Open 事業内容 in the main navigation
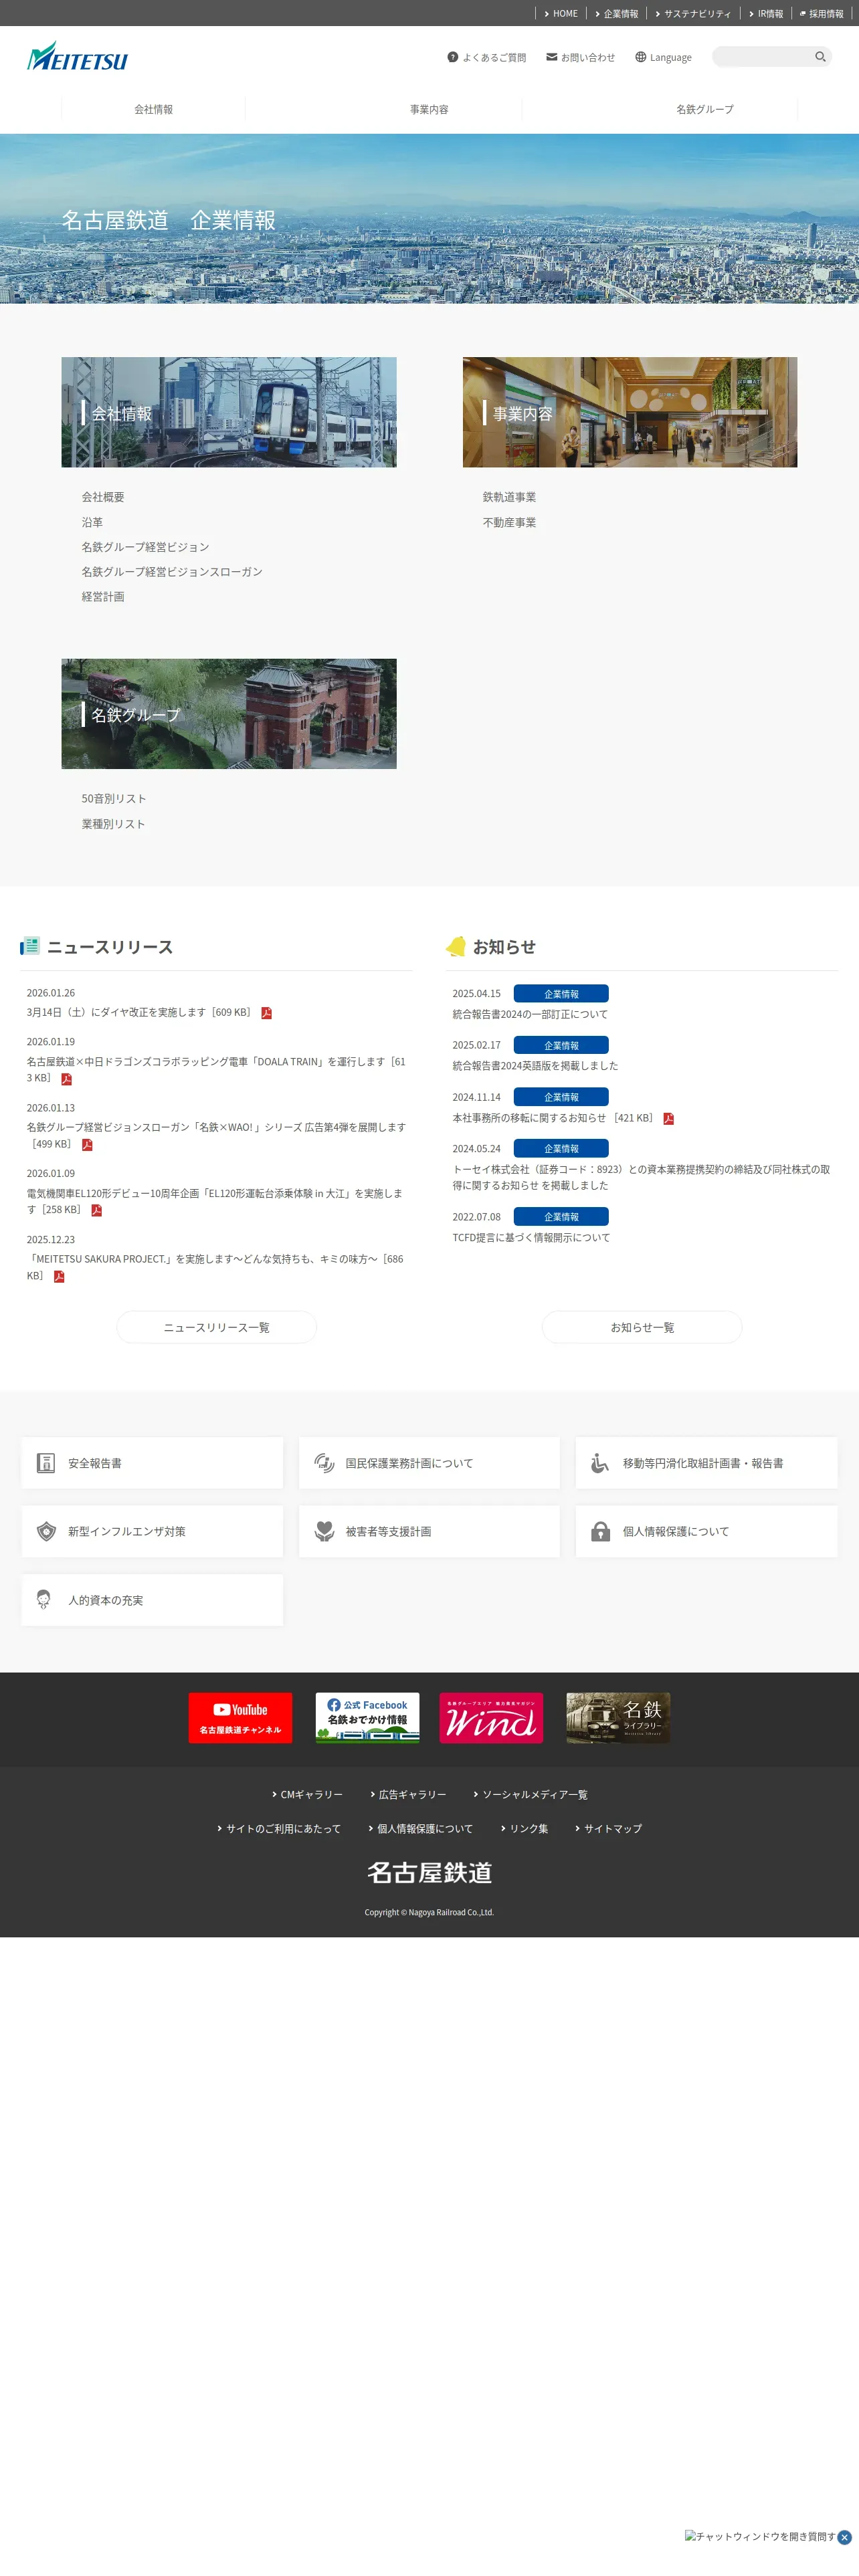This screenshot has width=859, height=2576. point(429,109)
